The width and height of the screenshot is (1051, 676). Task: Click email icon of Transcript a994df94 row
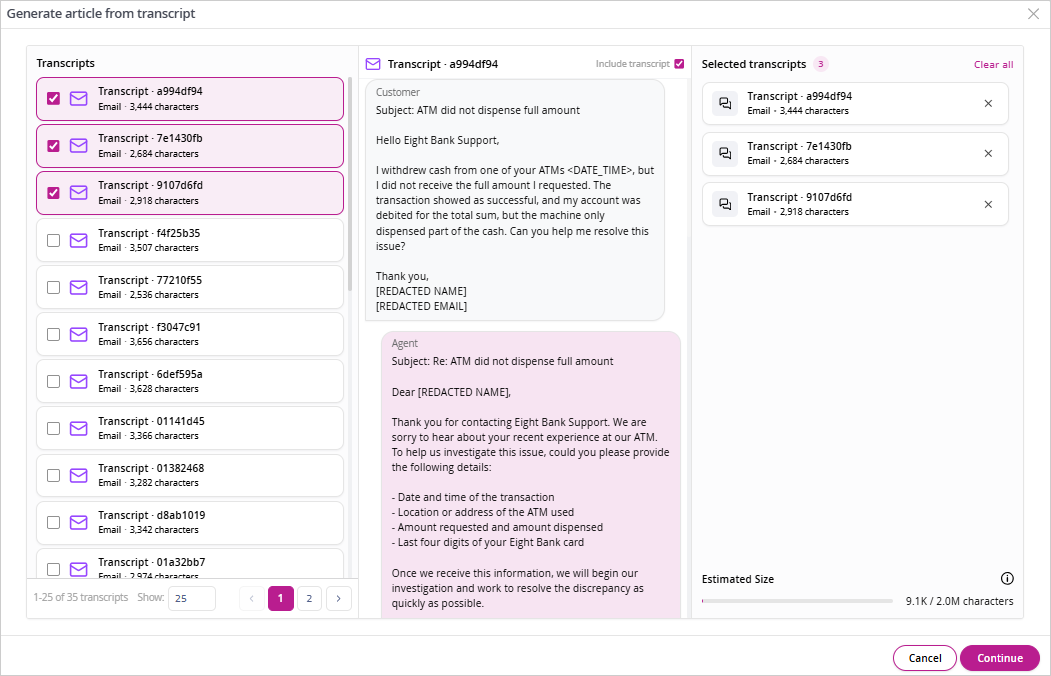point(78,98)
